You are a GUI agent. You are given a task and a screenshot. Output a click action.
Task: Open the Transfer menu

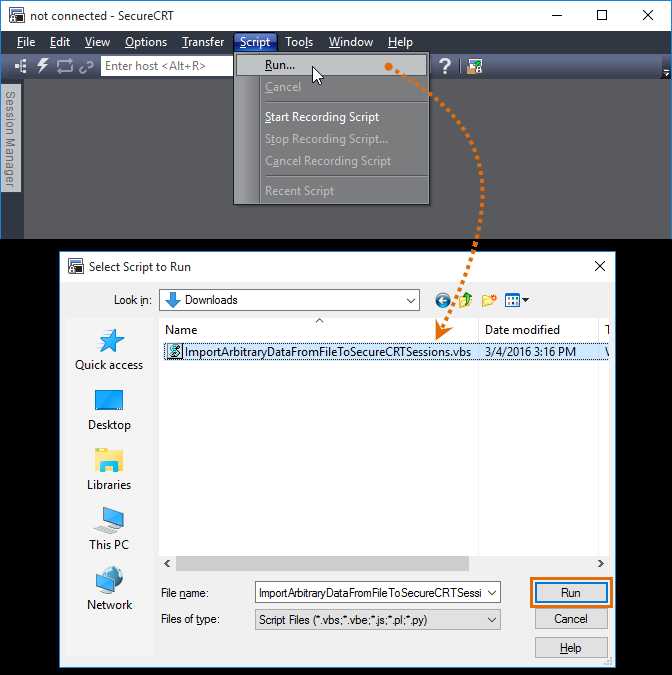pyautogui.click(x=203, y=42)
